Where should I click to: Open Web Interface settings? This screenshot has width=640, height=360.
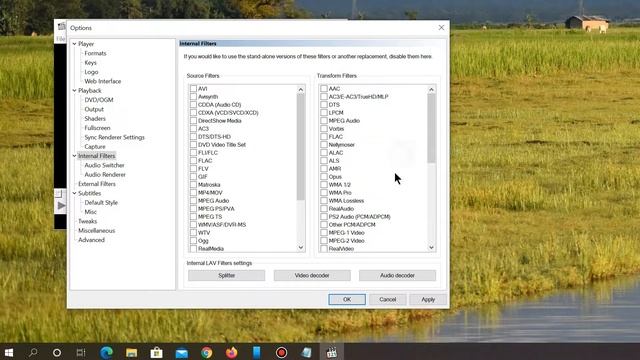point(103,81)
